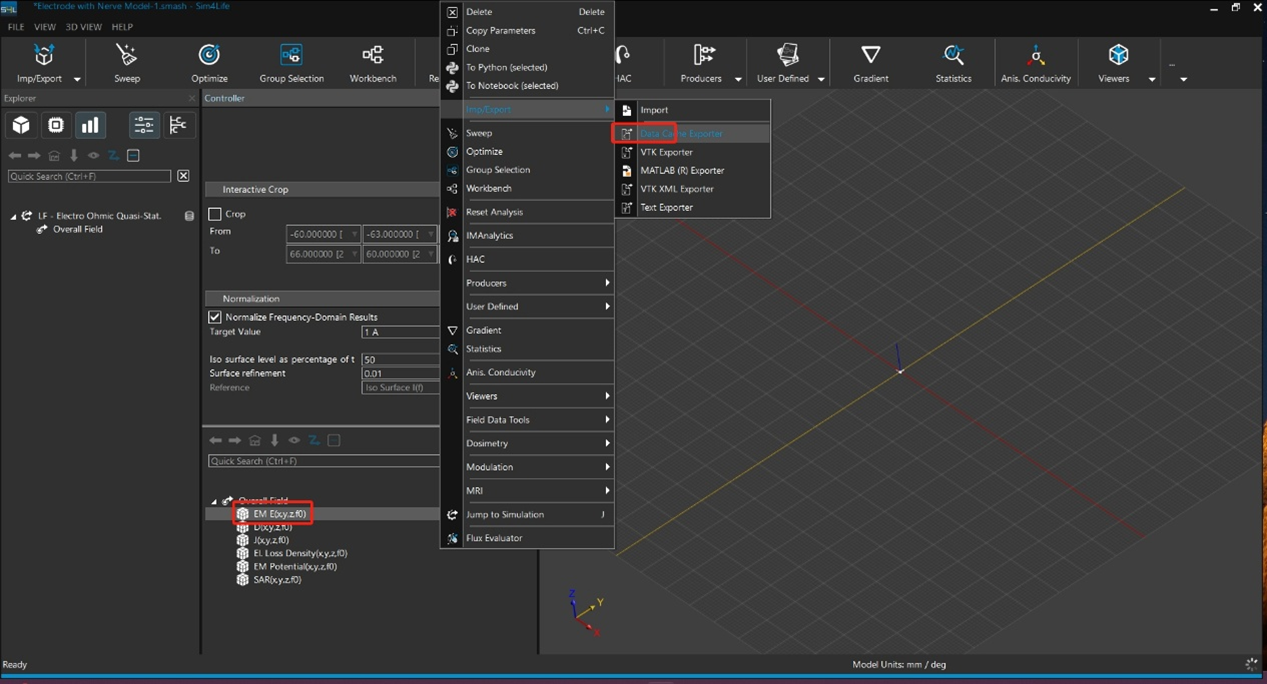Collapse the LF - Electro Ohmic Quasi-Stat. tree node
The width and height of the screenshot is (1267, 684).
click(x=14, y=216)
